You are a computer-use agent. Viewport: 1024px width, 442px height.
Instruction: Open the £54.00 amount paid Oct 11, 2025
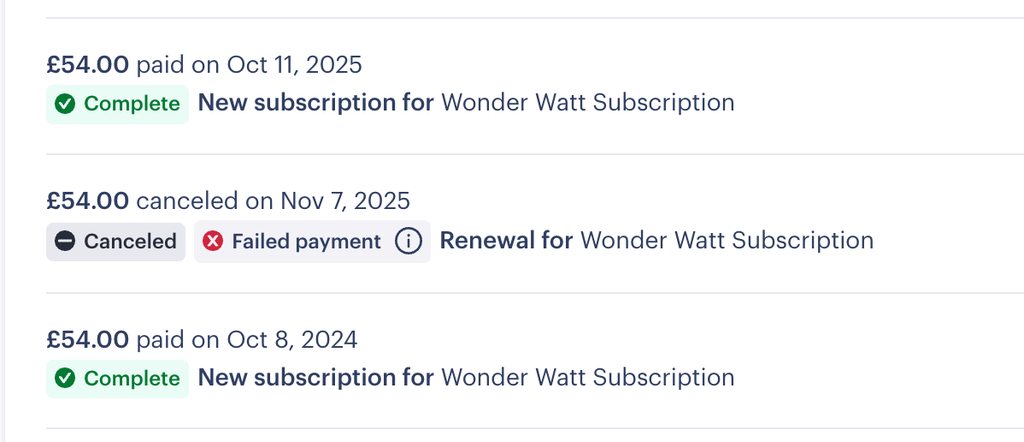[x=88, y=65]
